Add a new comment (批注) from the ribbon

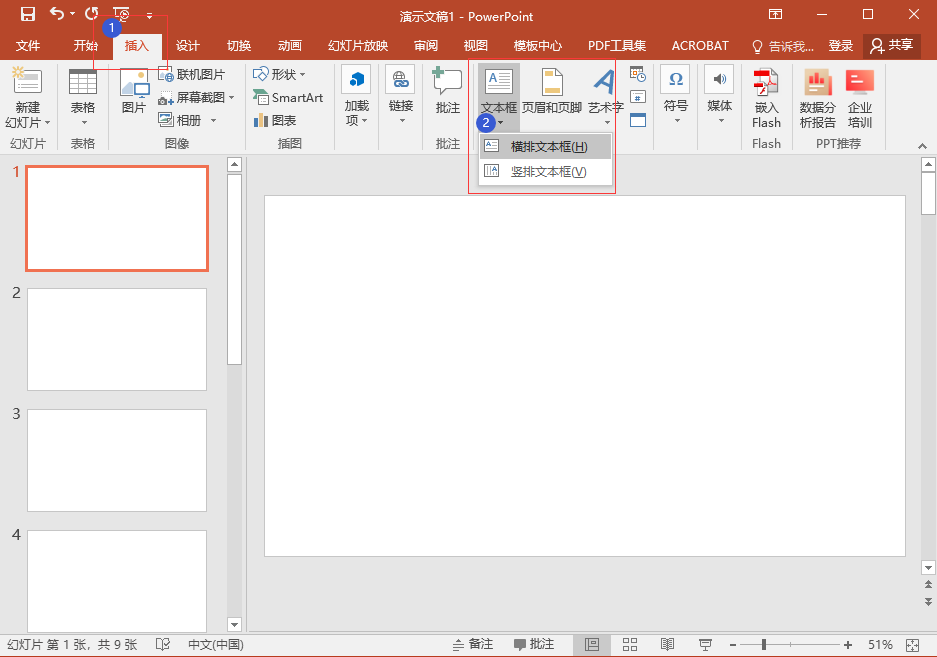coord(448,90)
